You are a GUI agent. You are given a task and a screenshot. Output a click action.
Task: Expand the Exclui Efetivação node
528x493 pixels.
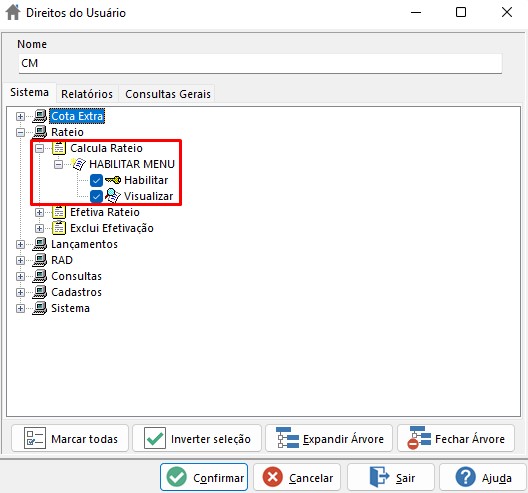[x=39, y=228]
